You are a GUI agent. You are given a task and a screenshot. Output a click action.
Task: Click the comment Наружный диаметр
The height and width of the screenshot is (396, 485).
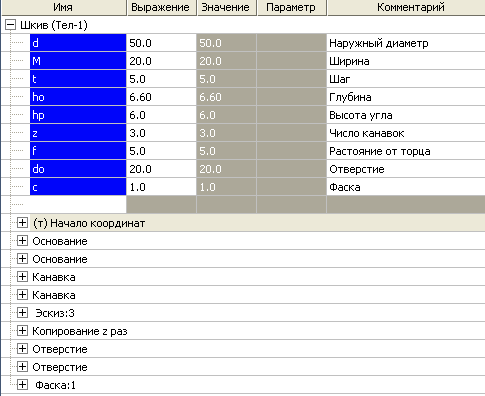[379, 43]
